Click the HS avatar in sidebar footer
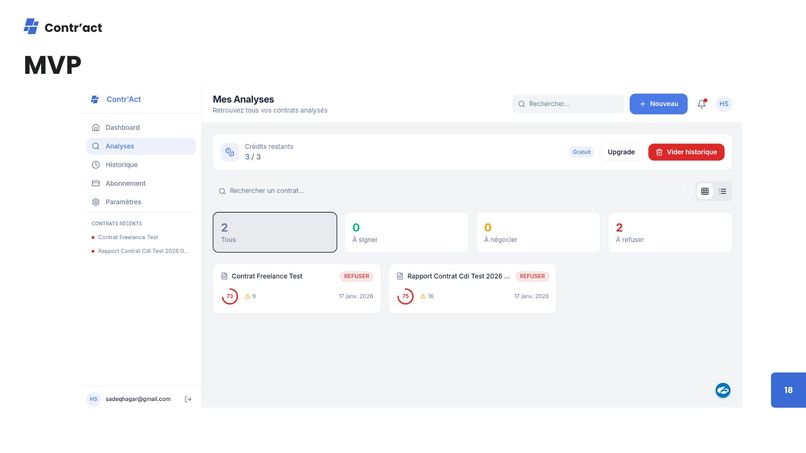The image size is (806, 453). click(94, 399)
